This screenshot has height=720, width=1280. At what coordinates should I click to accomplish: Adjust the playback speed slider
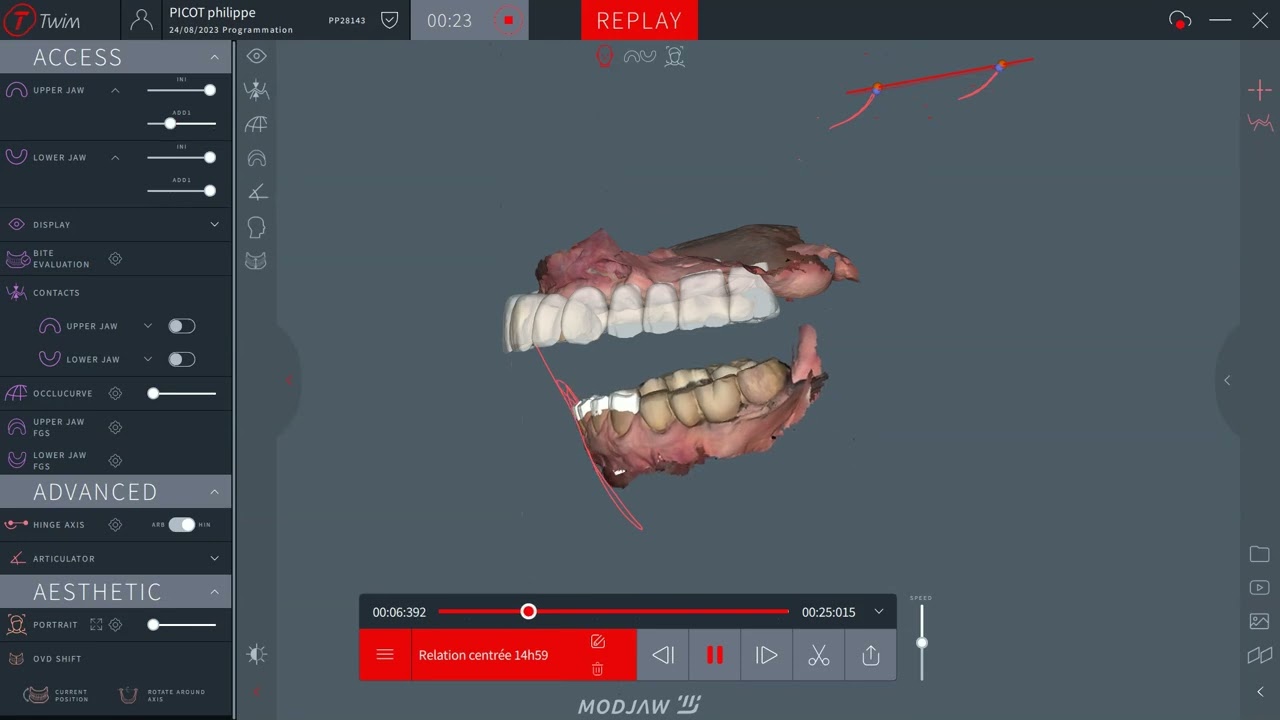click(922, 643)
